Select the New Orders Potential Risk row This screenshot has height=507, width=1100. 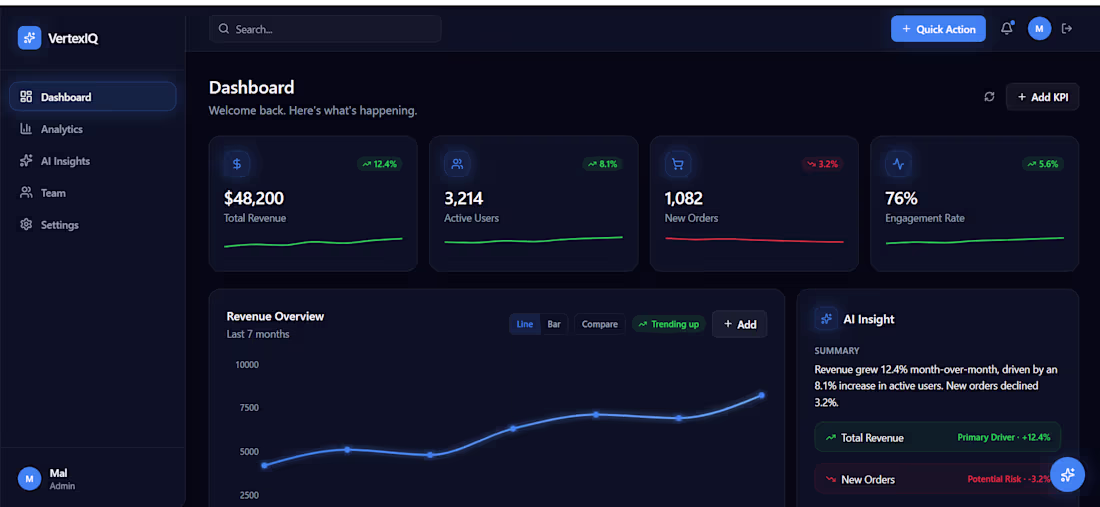pyautogui.click(x=938, y=480)
